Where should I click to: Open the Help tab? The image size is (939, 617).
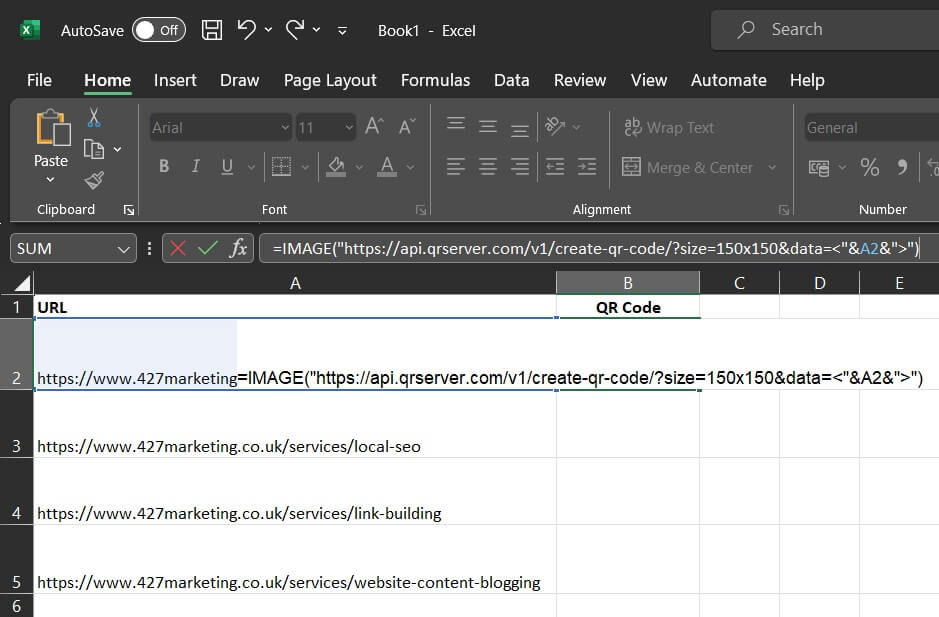coord(807,80)
